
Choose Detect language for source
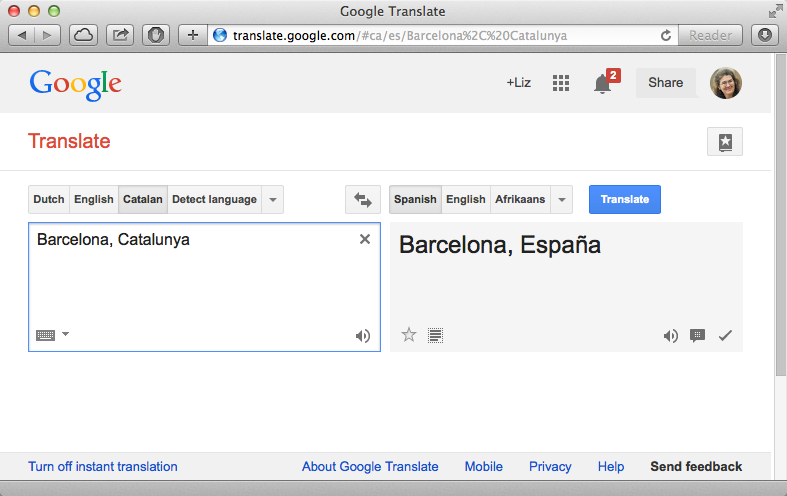[214, 199]
